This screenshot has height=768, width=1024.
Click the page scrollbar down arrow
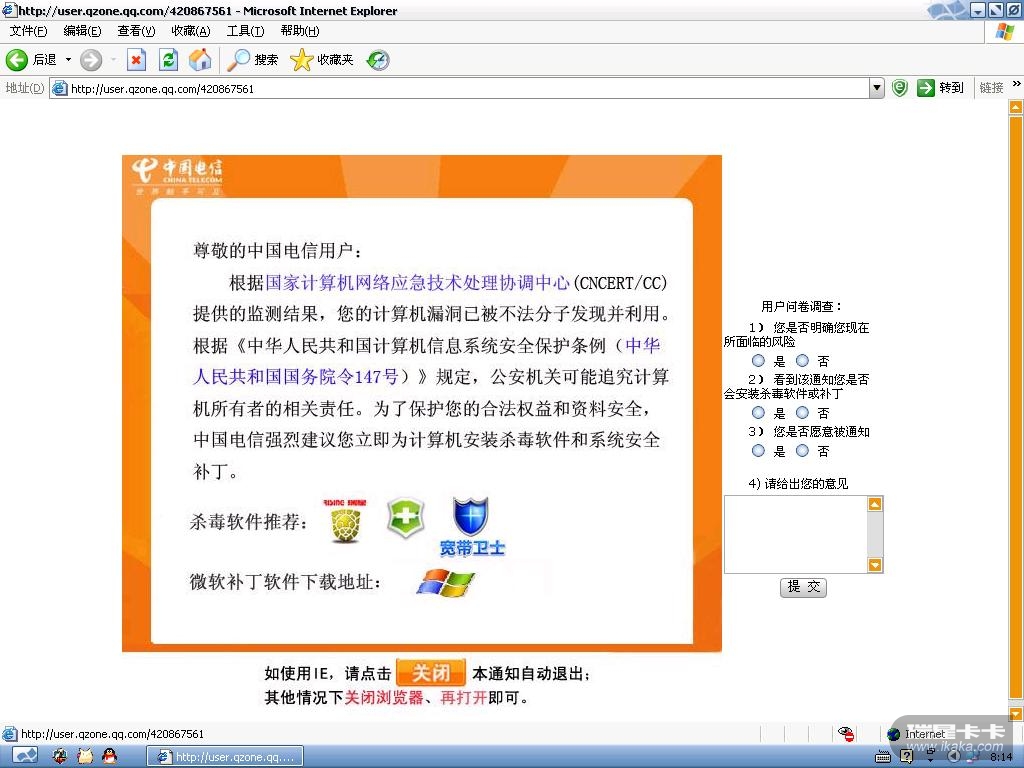(x=1016, y=714)
